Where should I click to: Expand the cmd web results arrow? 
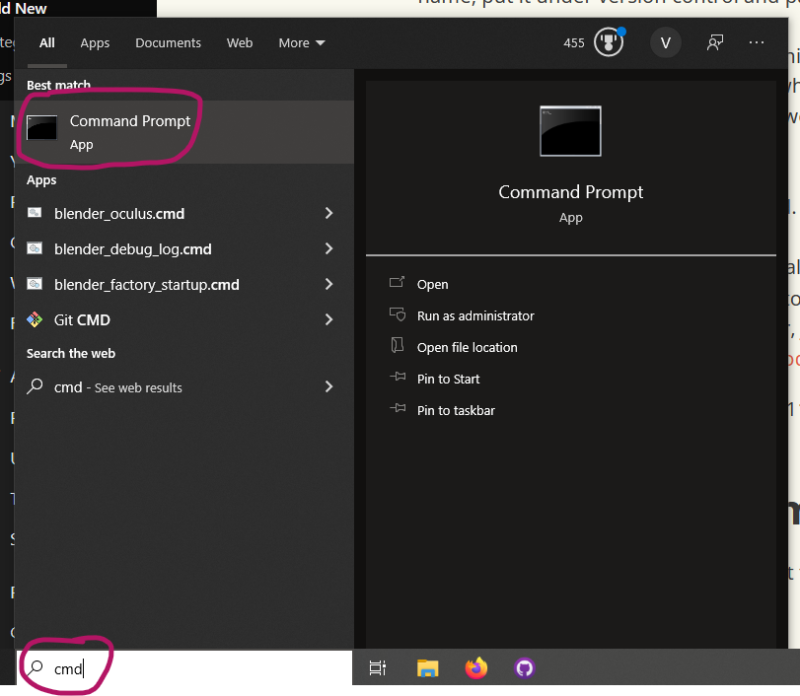329,387
